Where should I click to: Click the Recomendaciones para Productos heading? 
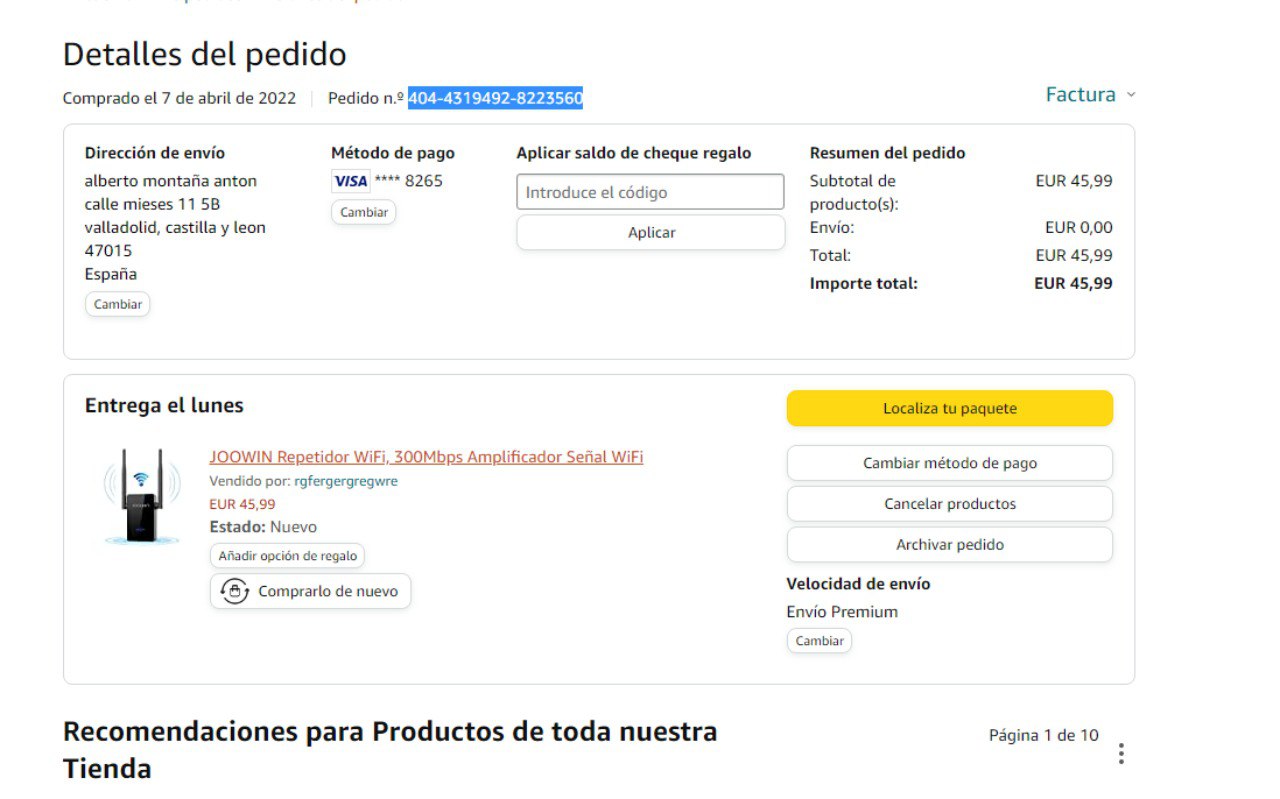click(x=390, y=750)
